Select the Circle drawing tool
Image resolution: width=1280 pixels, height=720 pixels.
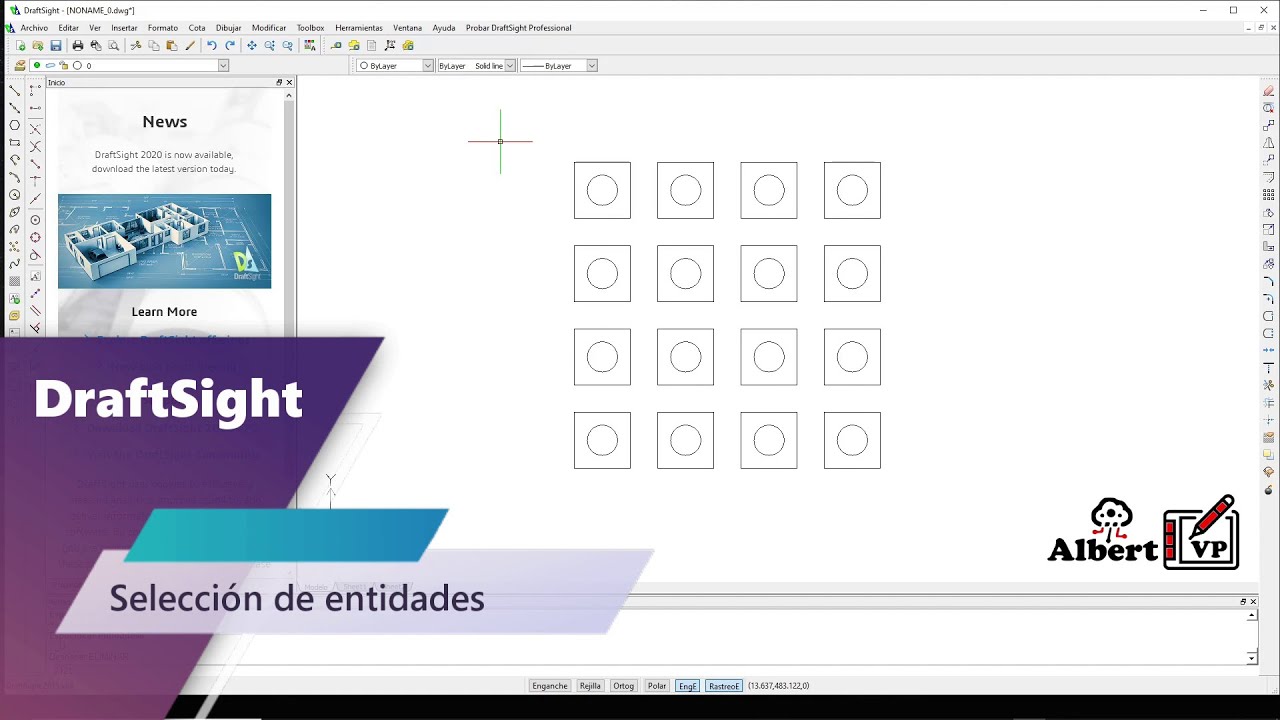(x=14, y=195)
